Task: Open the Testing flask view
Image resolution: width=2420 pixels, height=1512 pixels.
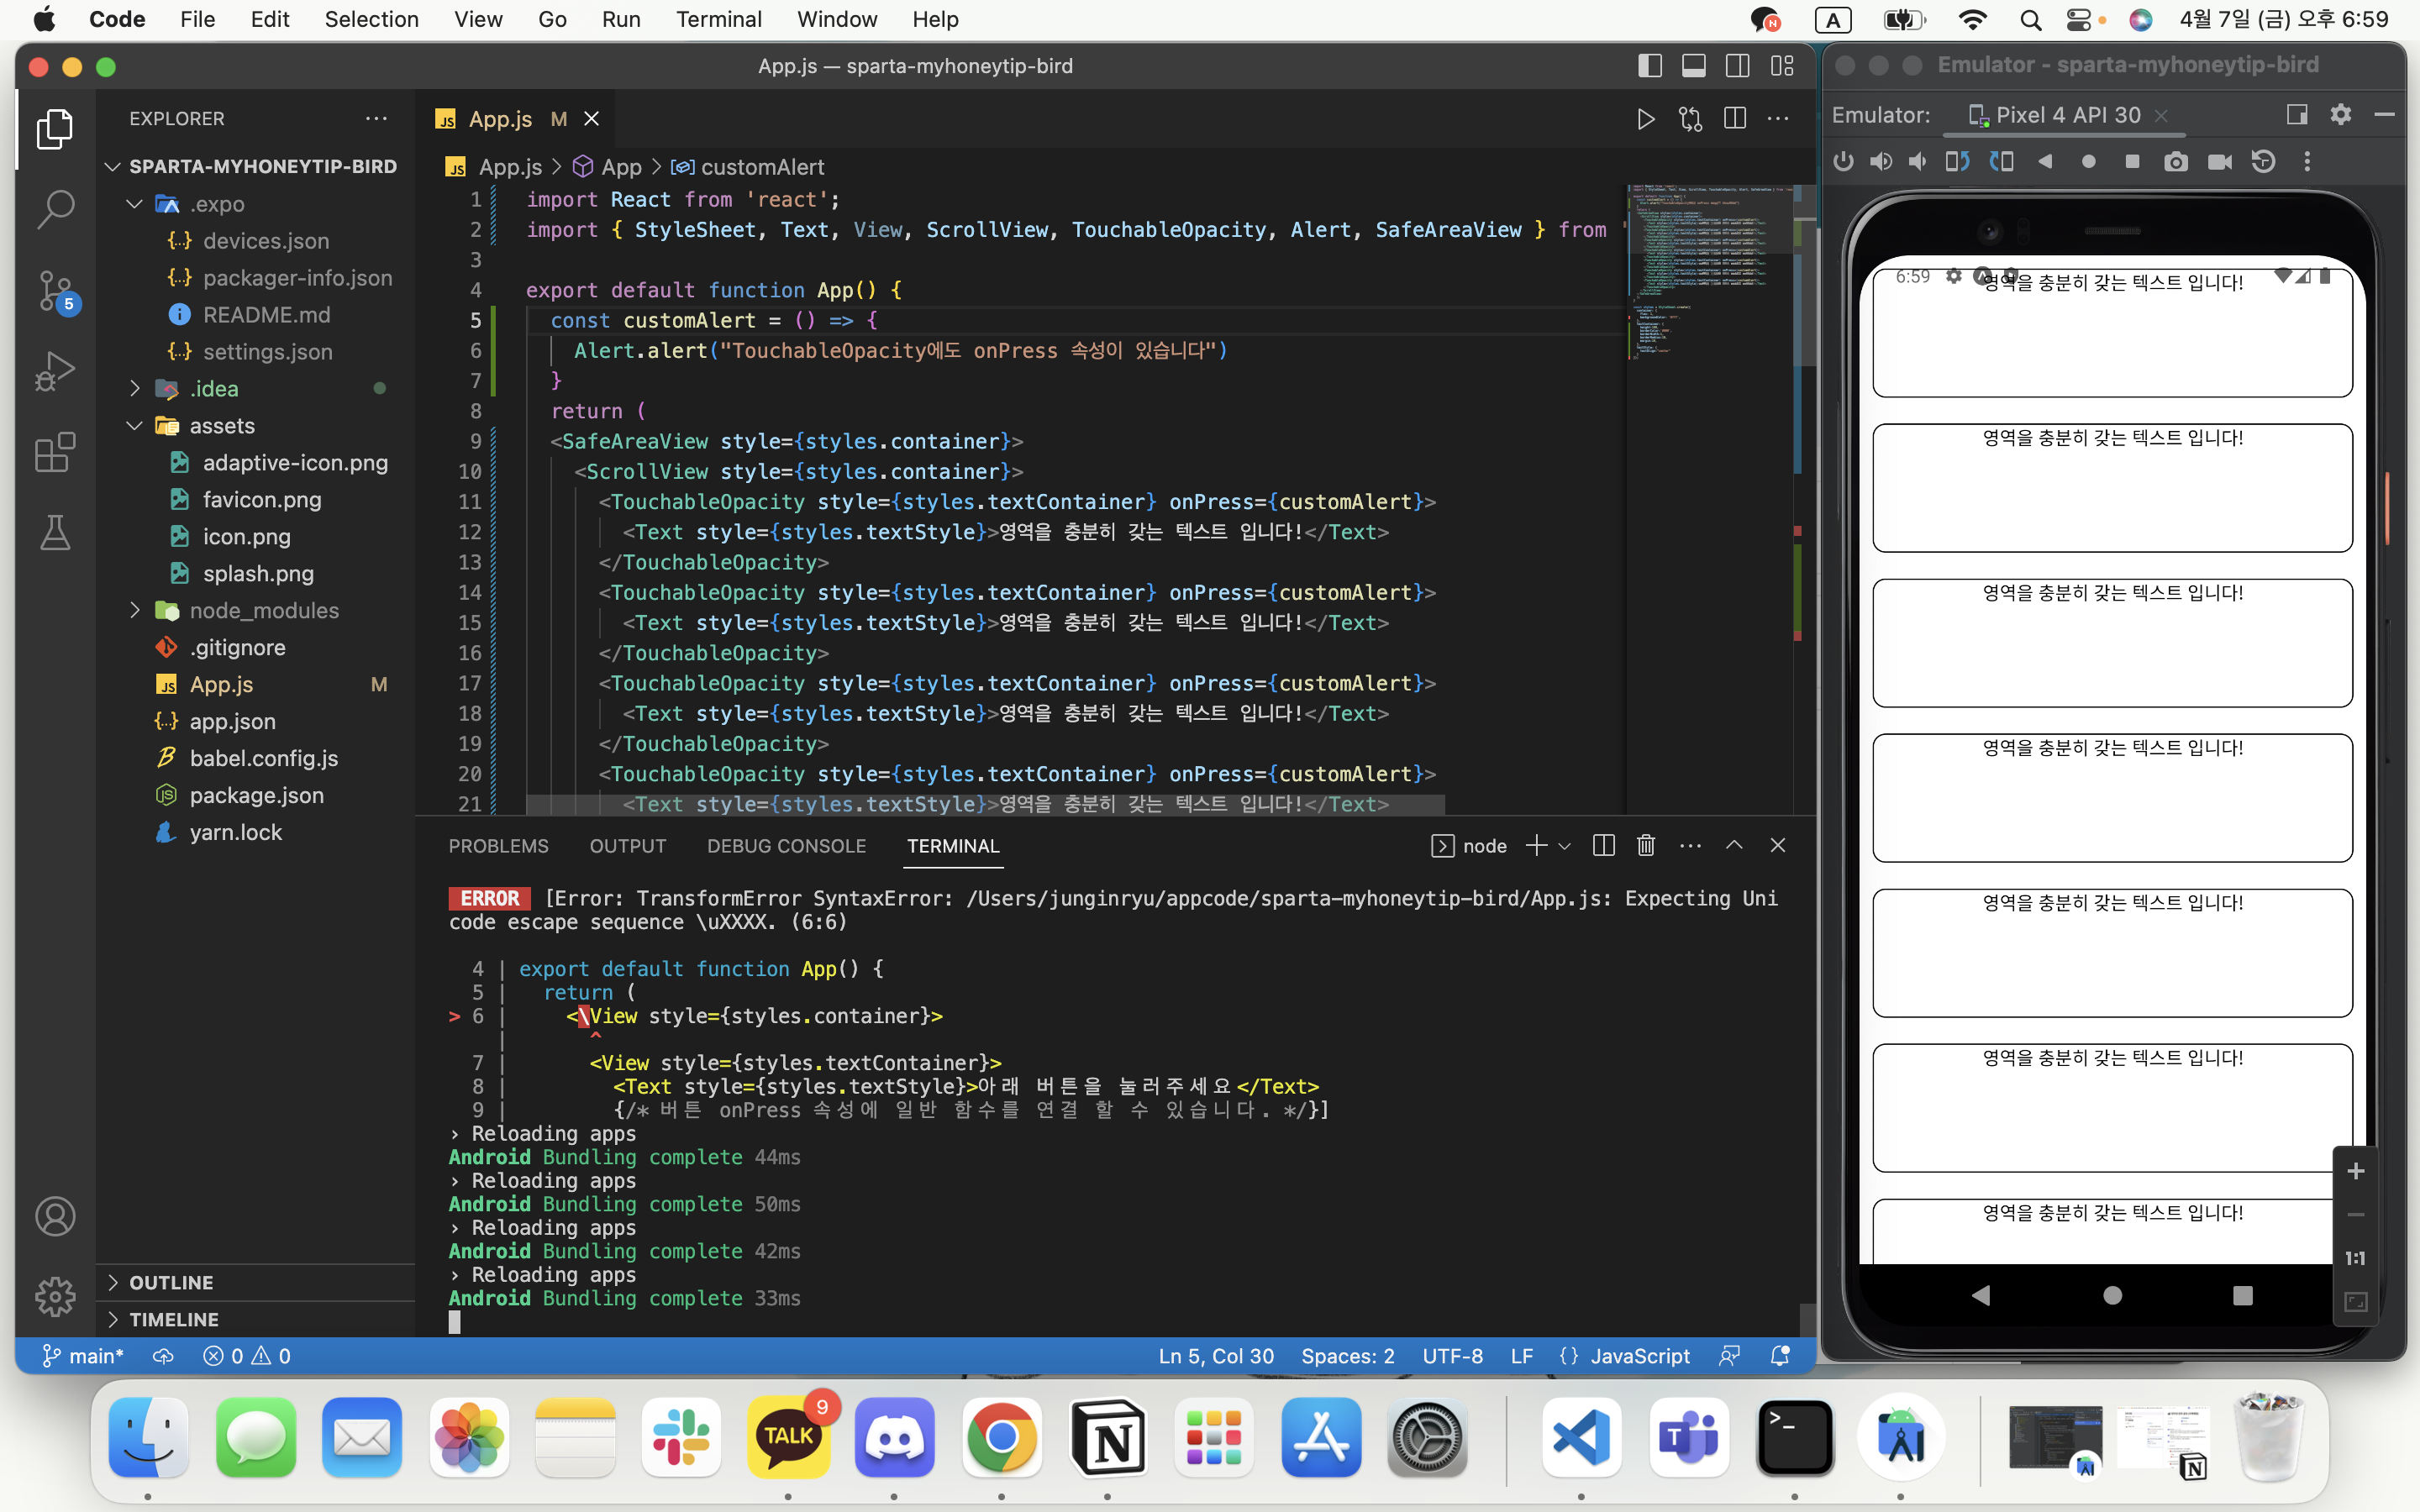Action: tap(55, 533)
